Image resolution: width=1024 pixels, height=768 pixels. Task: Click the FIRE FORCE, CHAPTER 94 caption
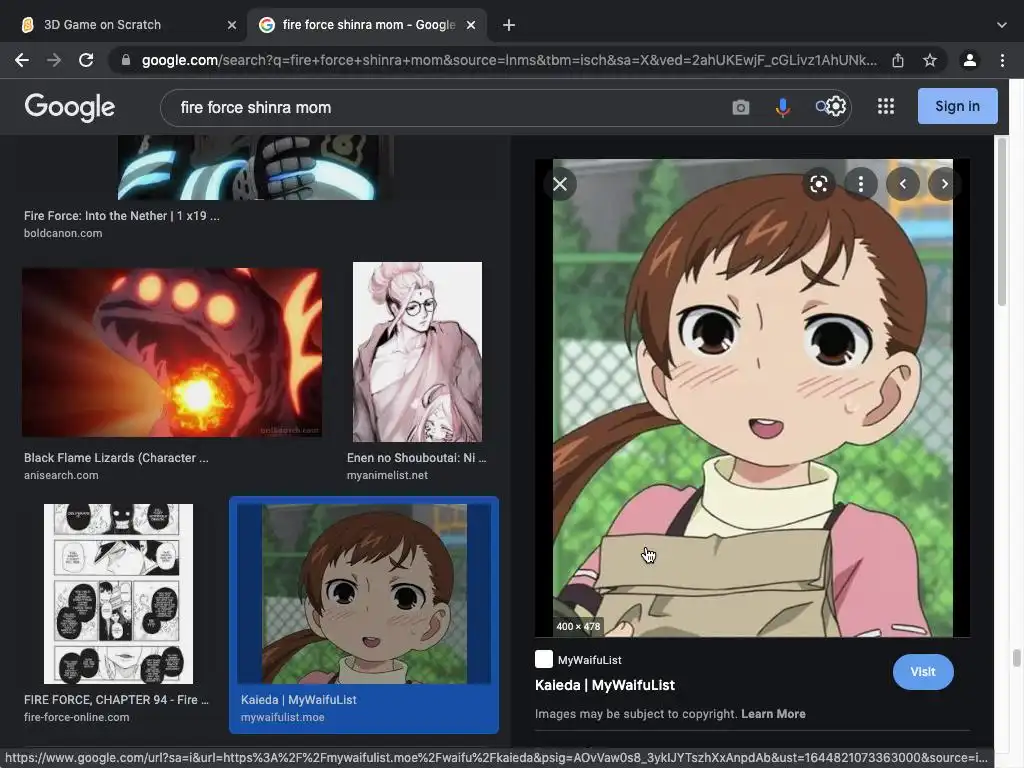(x=116, y=699)
